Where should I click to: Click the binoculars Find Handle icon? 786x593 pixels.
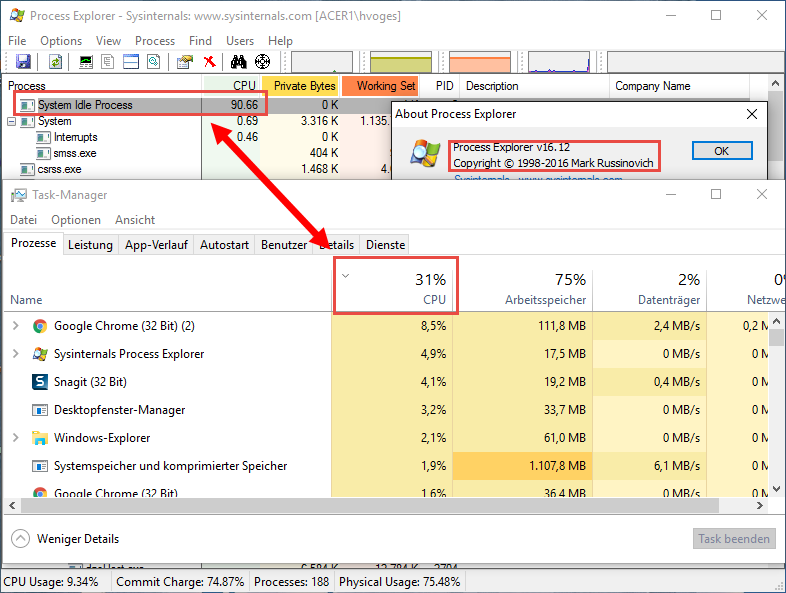tap(239, 62)
